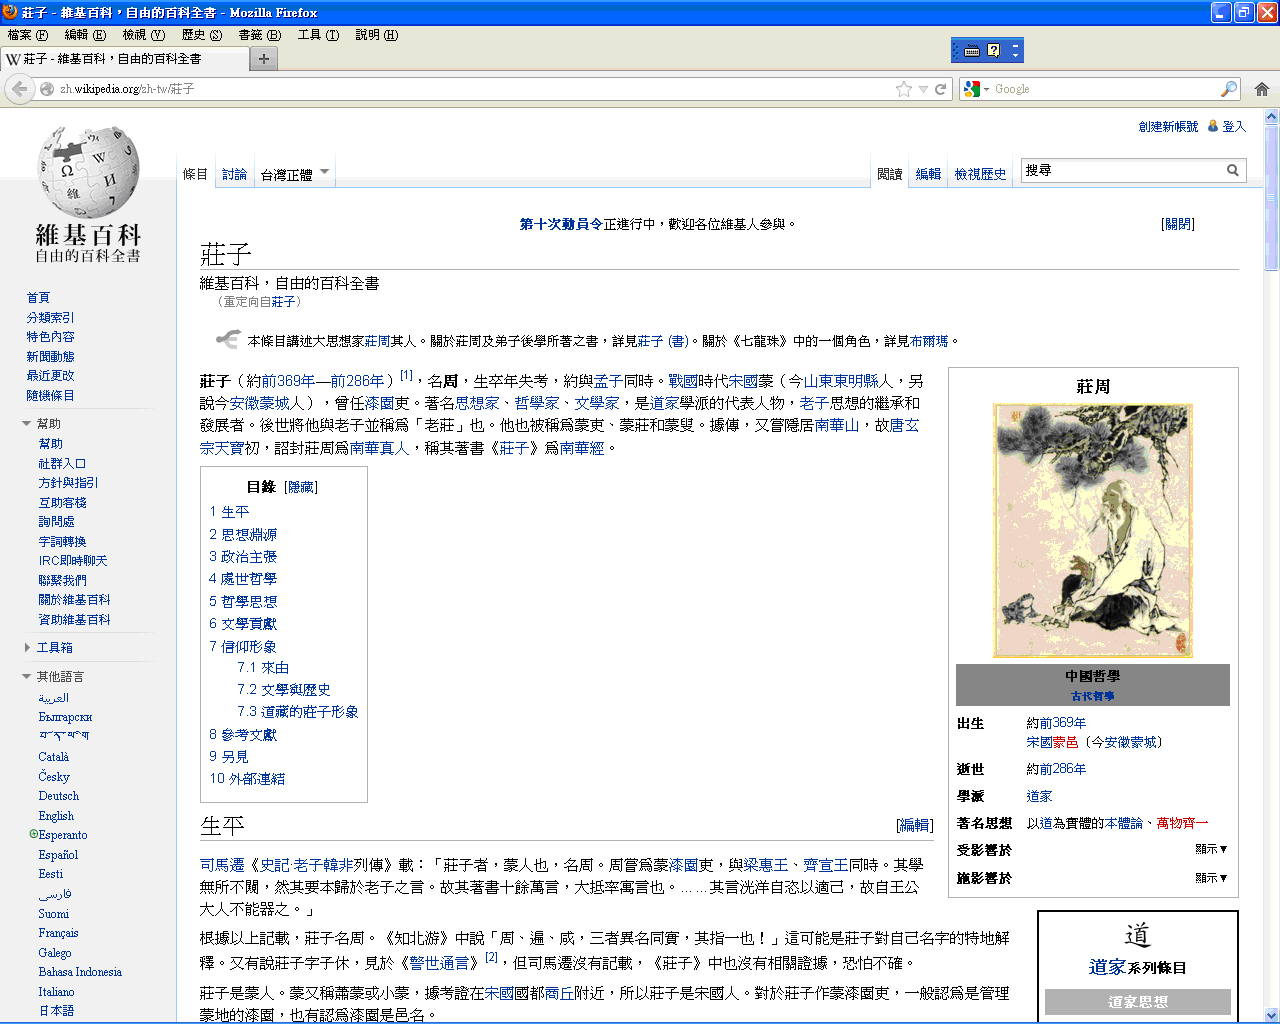1280x1024 pixels.
Task: Jump to contents entry 1 生平
Action: (x=229, y=512)
